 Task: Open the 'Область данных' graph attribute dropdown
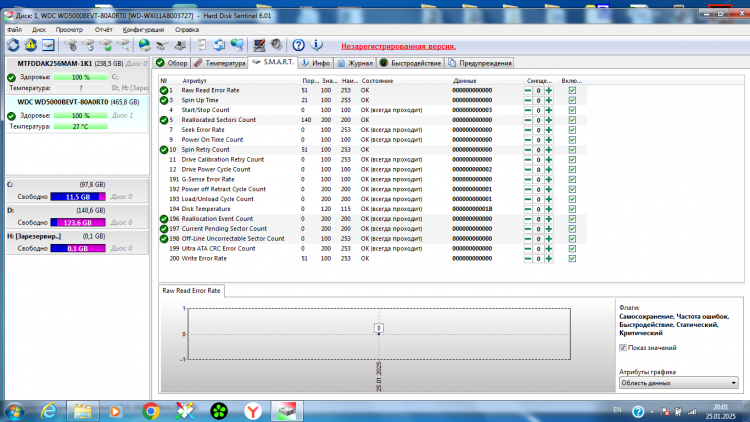(x=679, y=383)
